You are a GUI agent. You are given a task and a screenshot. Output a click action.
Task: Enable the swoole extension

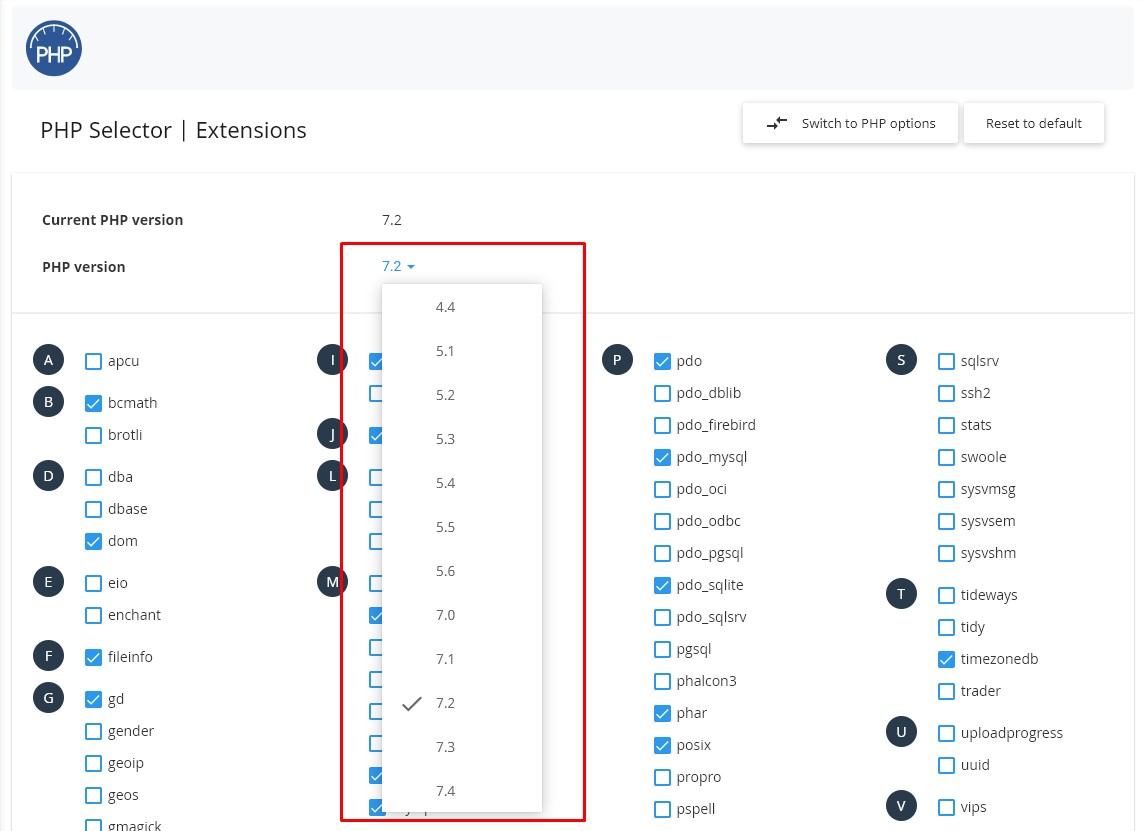tap(946, 457)
